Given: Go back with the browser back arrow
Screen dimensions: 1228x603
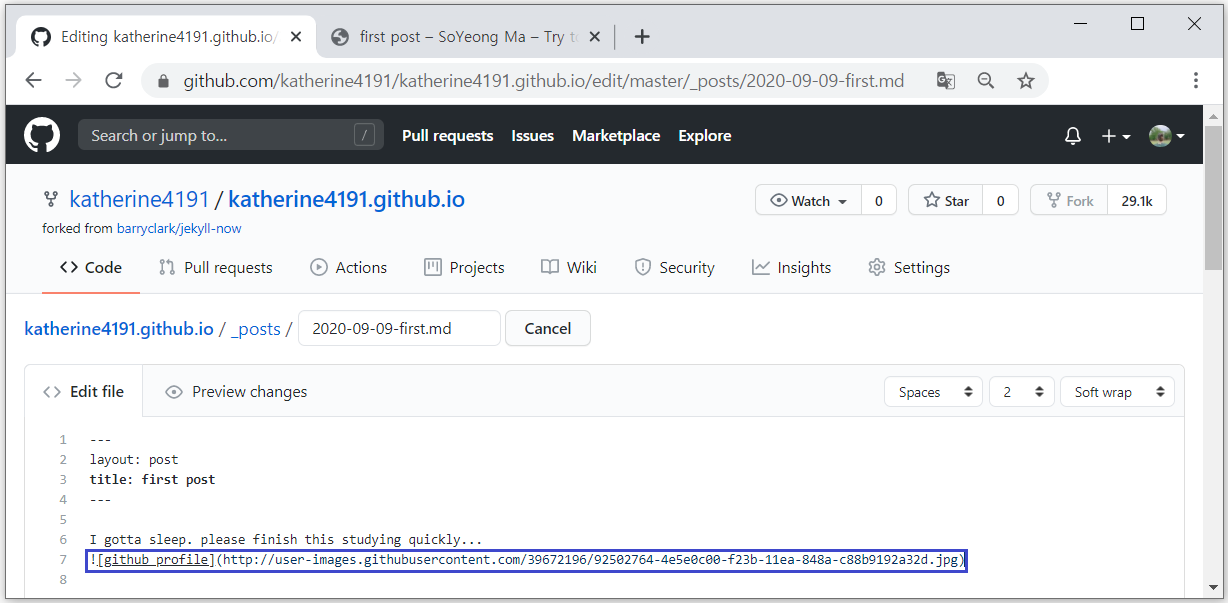Looking at the screenshot, I should 34,81.
